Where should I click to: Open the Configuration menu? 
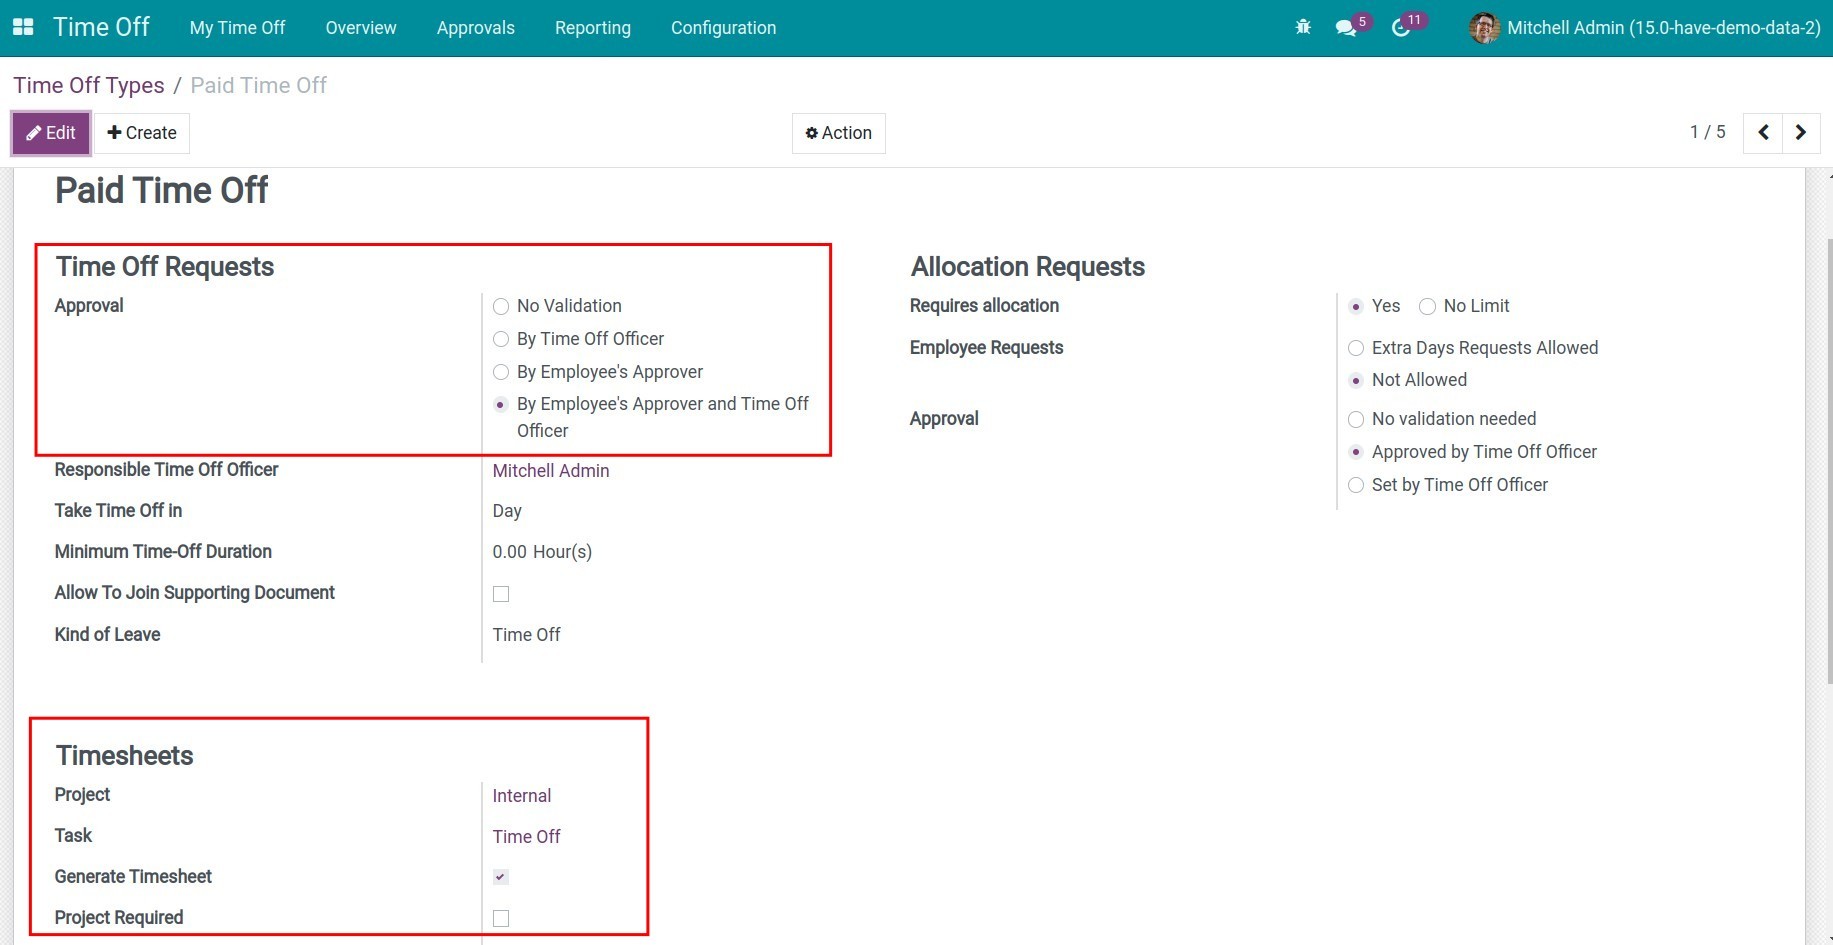click(723, 28)
